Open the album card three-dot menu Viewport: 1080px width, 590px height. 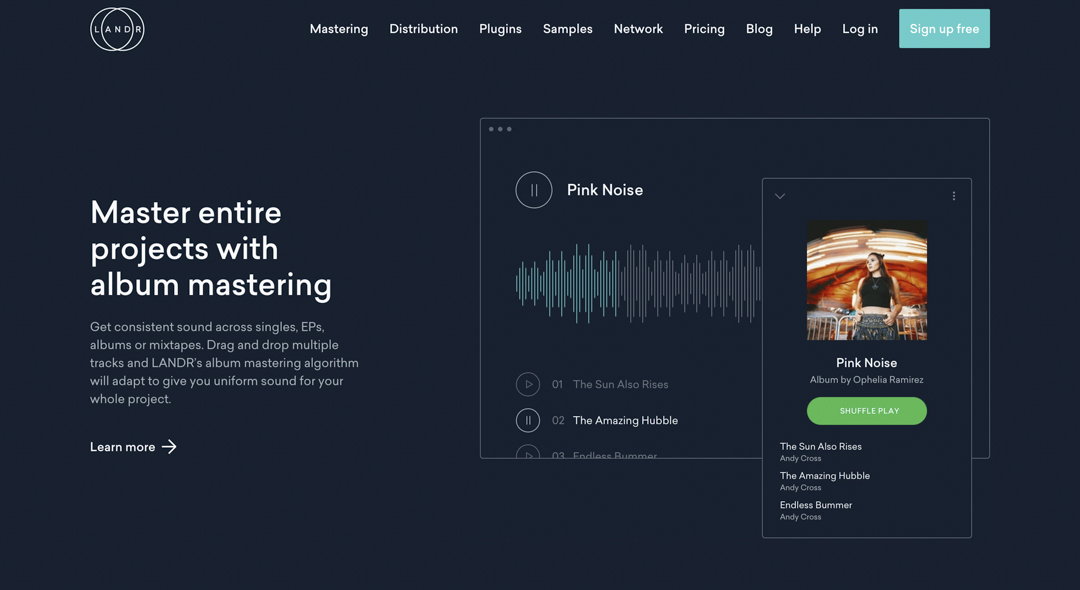pos(954,196)
